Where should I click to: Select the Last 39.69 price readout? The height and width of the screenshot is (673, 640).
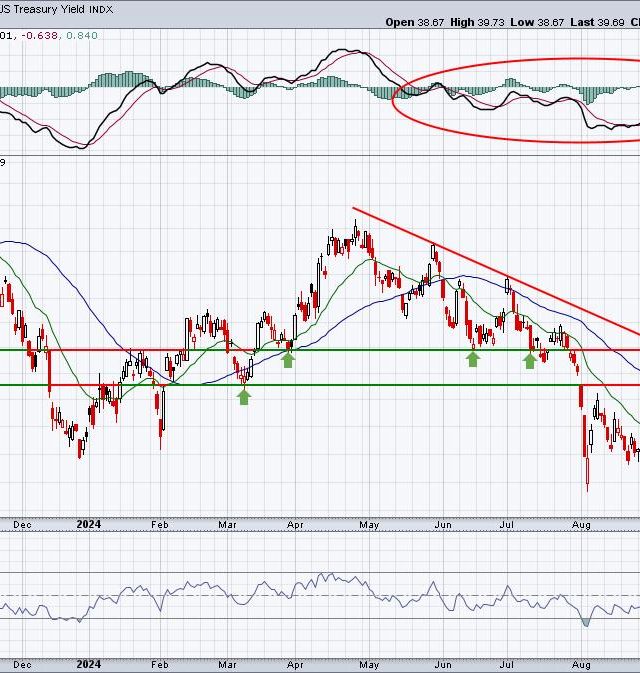point(599,21)
